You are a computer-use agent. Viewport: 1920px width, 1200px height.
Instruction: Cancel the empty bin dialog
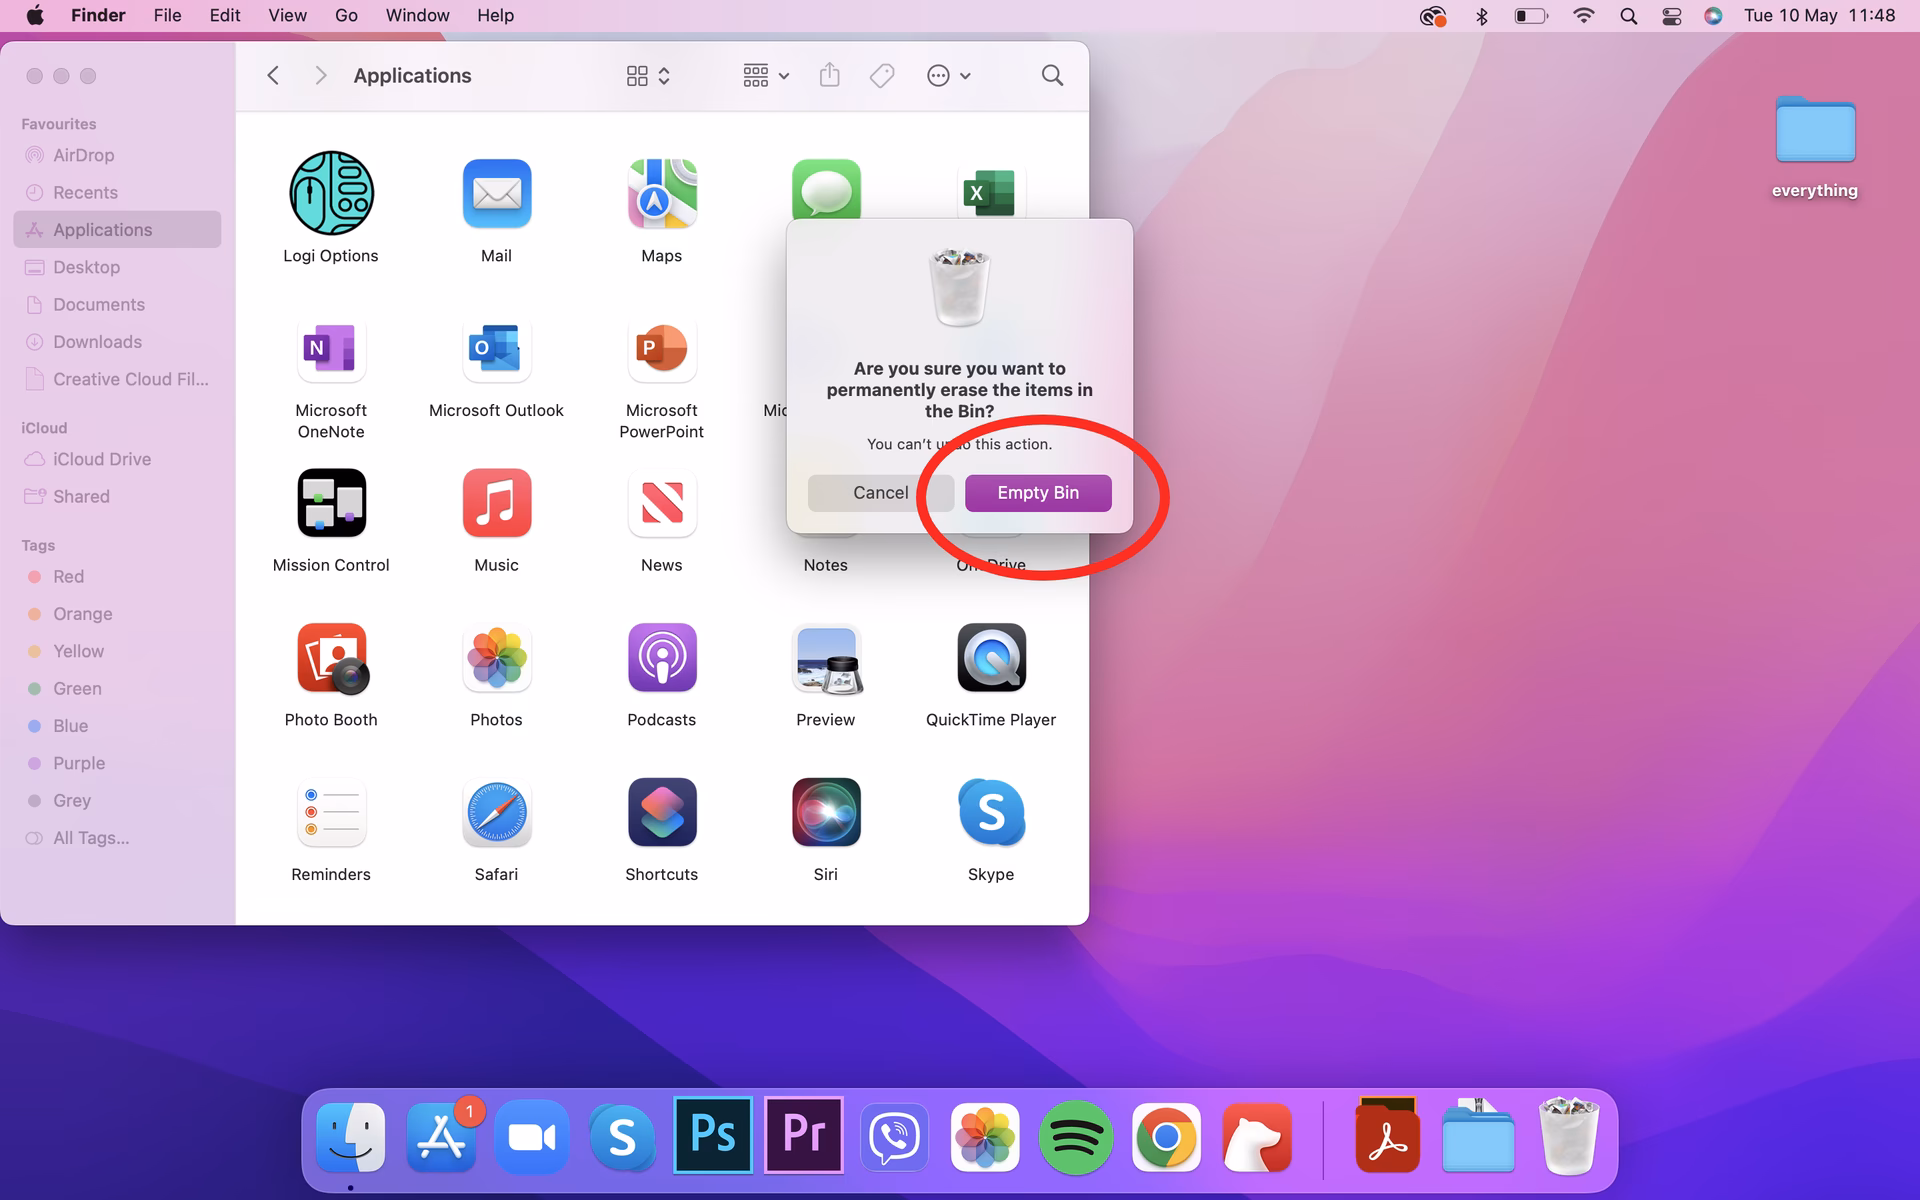[x=880, y=493]
